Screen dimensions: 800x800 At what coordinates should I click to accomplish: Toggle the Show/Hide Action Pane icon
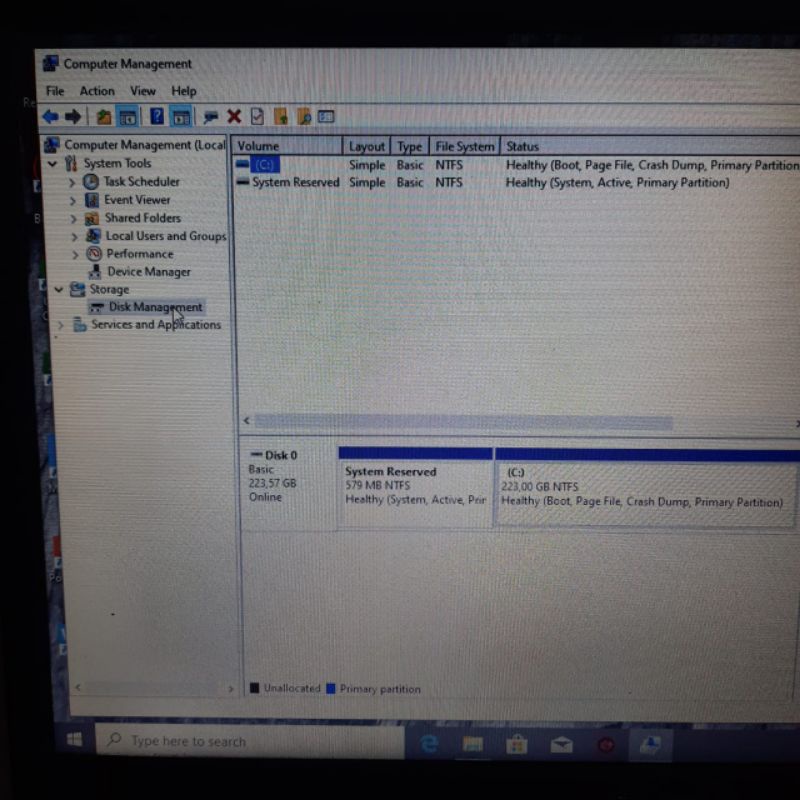181,117
